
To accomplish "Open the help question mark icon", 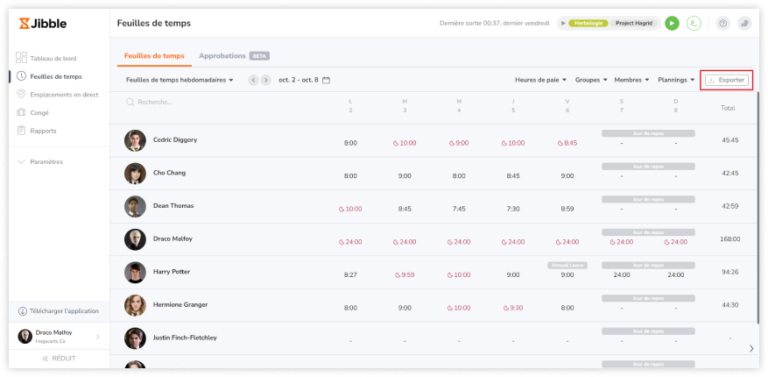I will pos(723,23).
